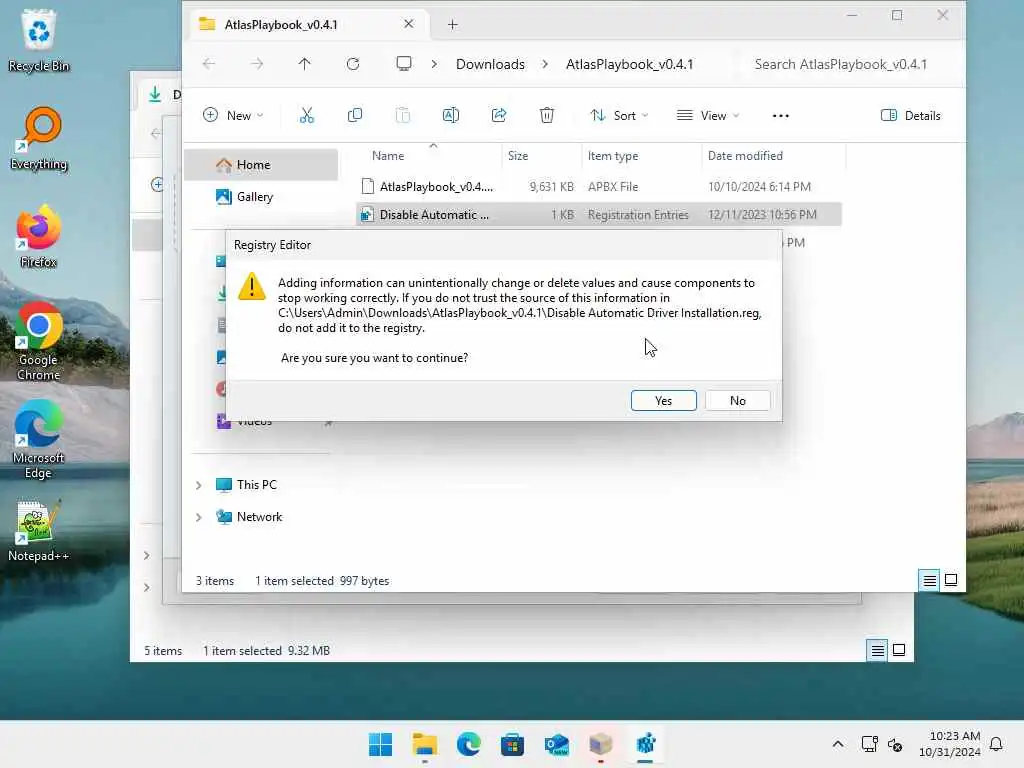Viewport: 1024px width, 768px height.
Task: Open the New item menu
Action: point(233,116)
